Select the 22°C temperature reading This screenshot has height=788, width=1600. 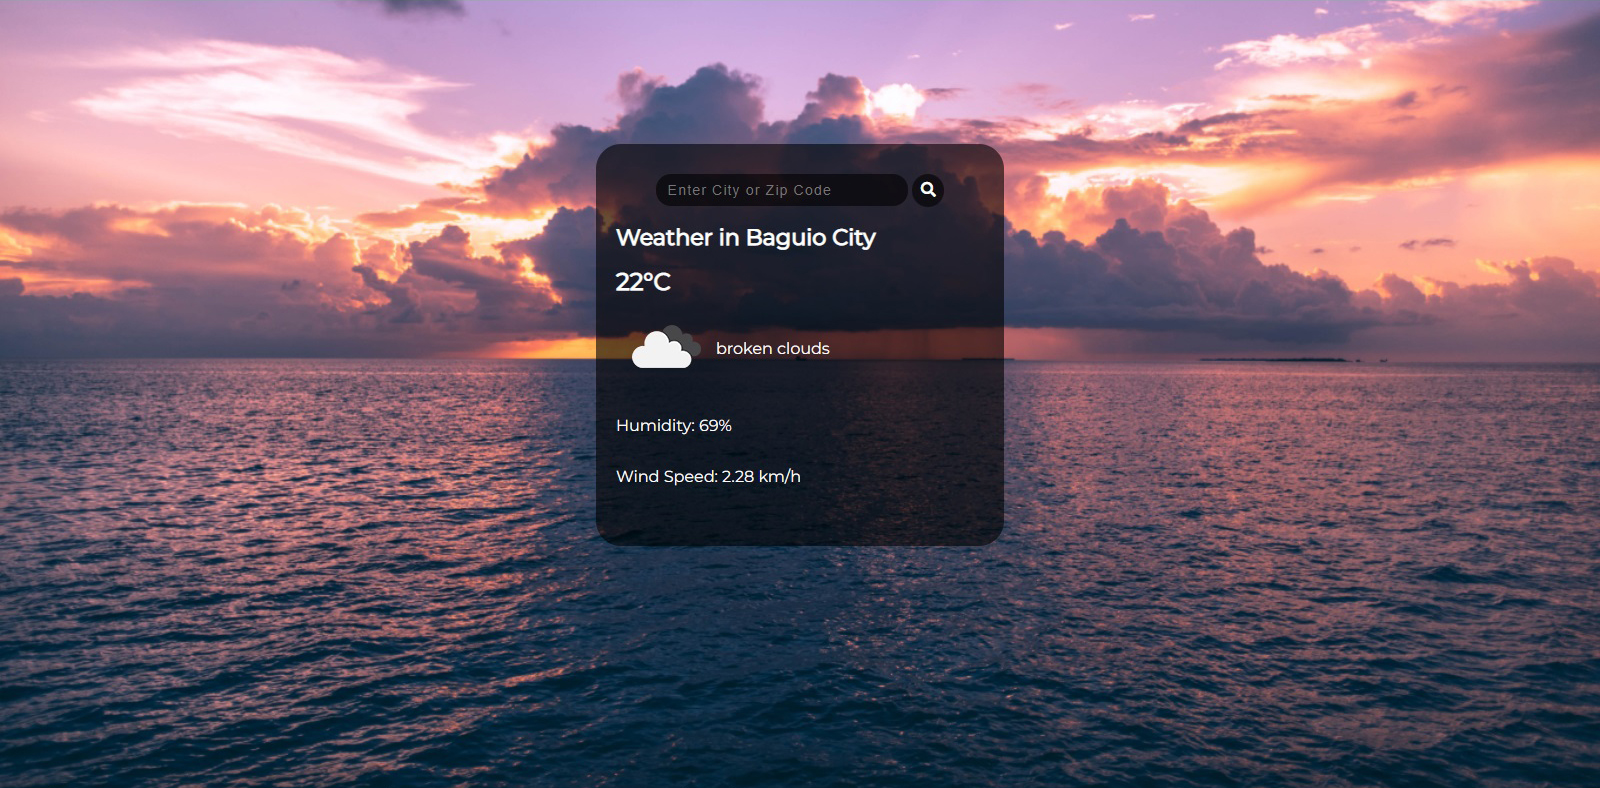pyautogui.click(x=643, y=282)
